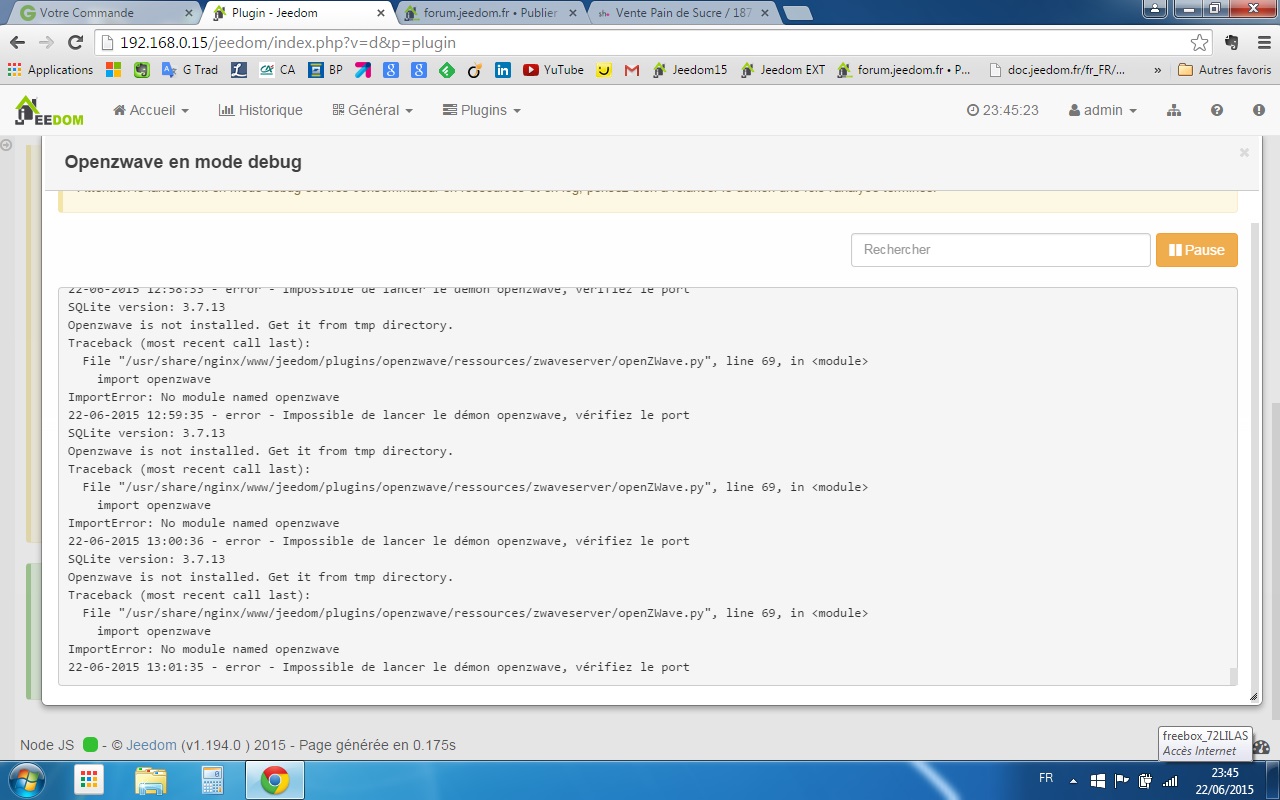The image size is (1280, 800).
Task: Open the BP bookmark
Action: point(326,70)
